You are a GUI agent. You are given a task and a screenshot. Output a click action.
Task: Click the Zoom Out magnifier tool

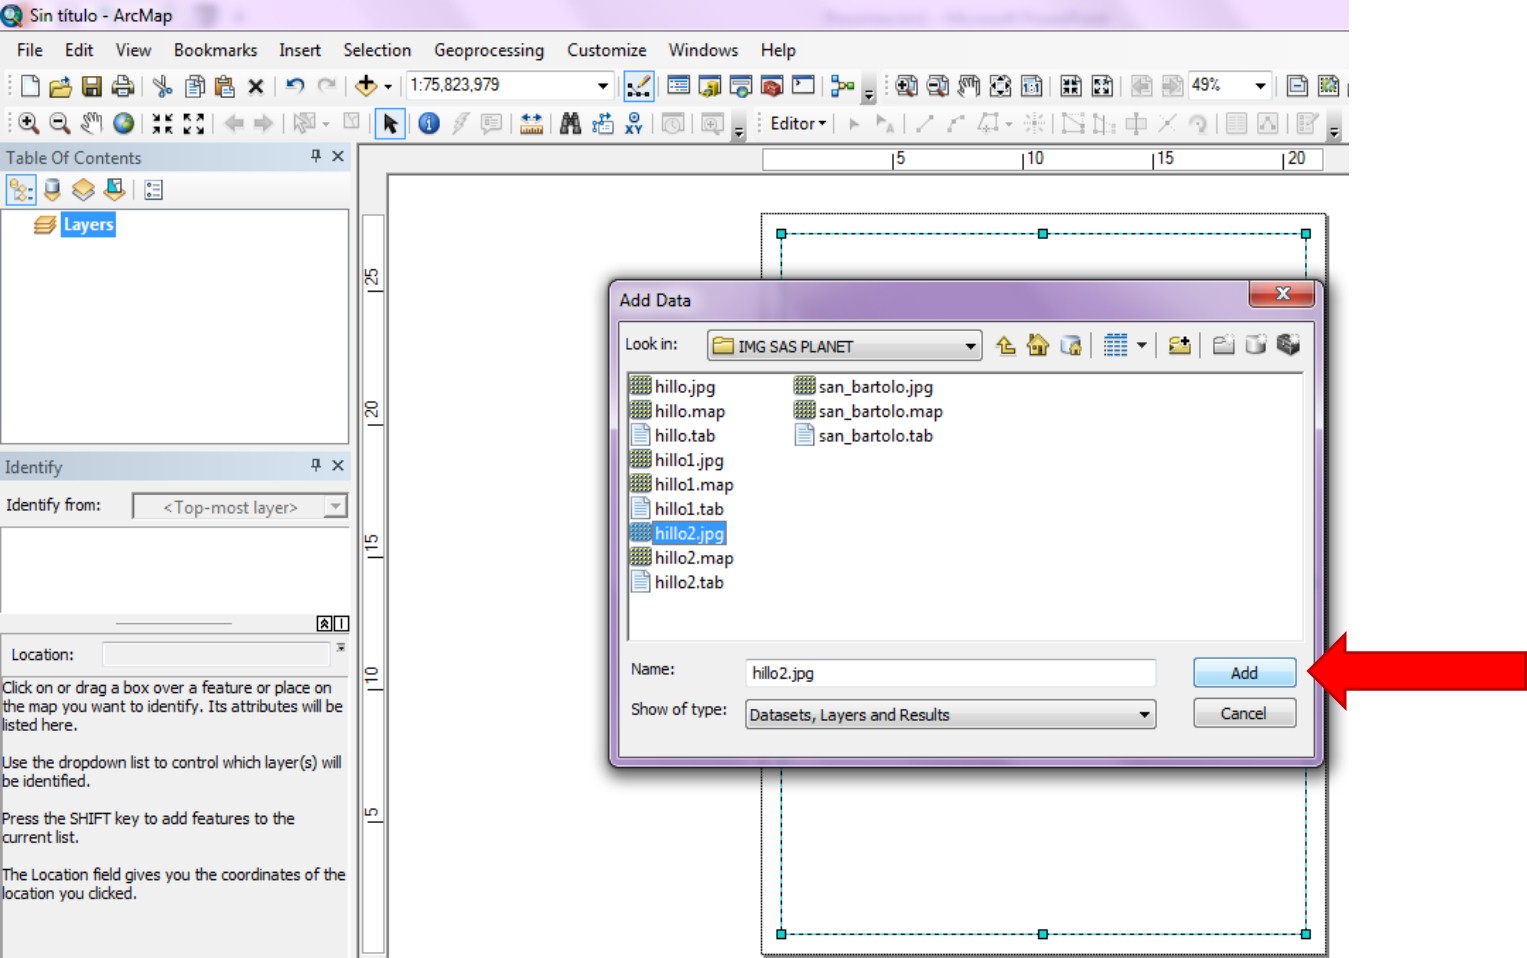[60, 123]
